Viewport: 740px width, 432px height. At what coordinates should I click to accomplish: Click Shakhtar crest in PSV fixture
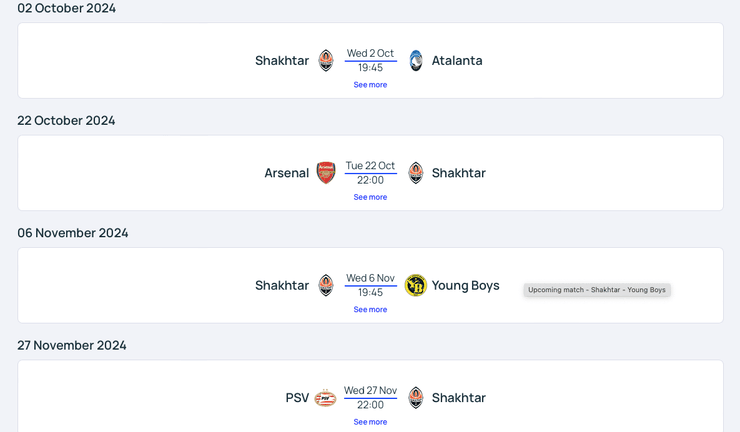pos(416,398)
